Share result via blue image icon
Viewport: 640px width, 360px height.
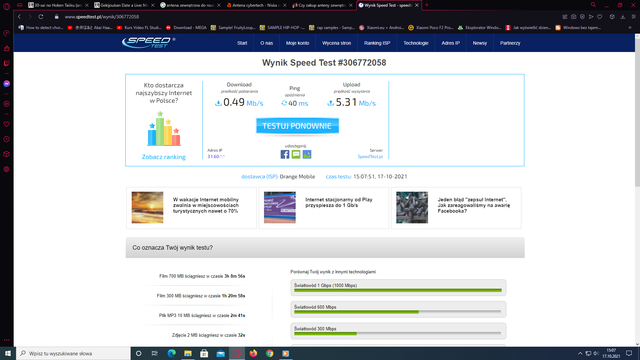click(307, 154)
